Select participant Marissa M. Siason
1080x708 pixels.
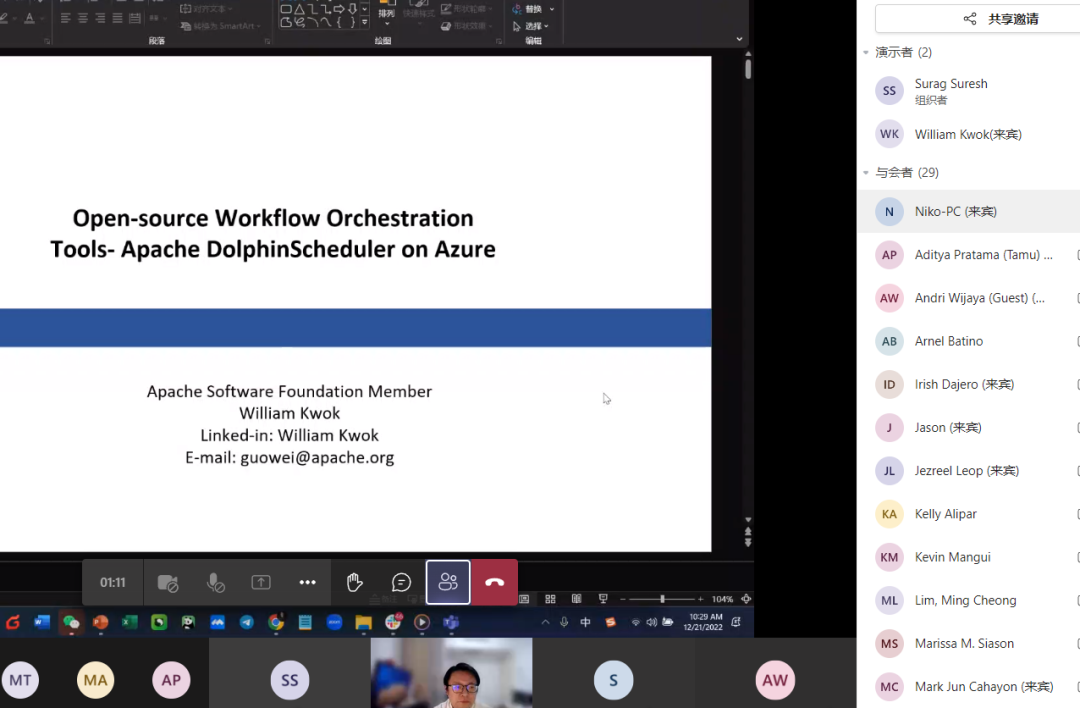point(968,643)
